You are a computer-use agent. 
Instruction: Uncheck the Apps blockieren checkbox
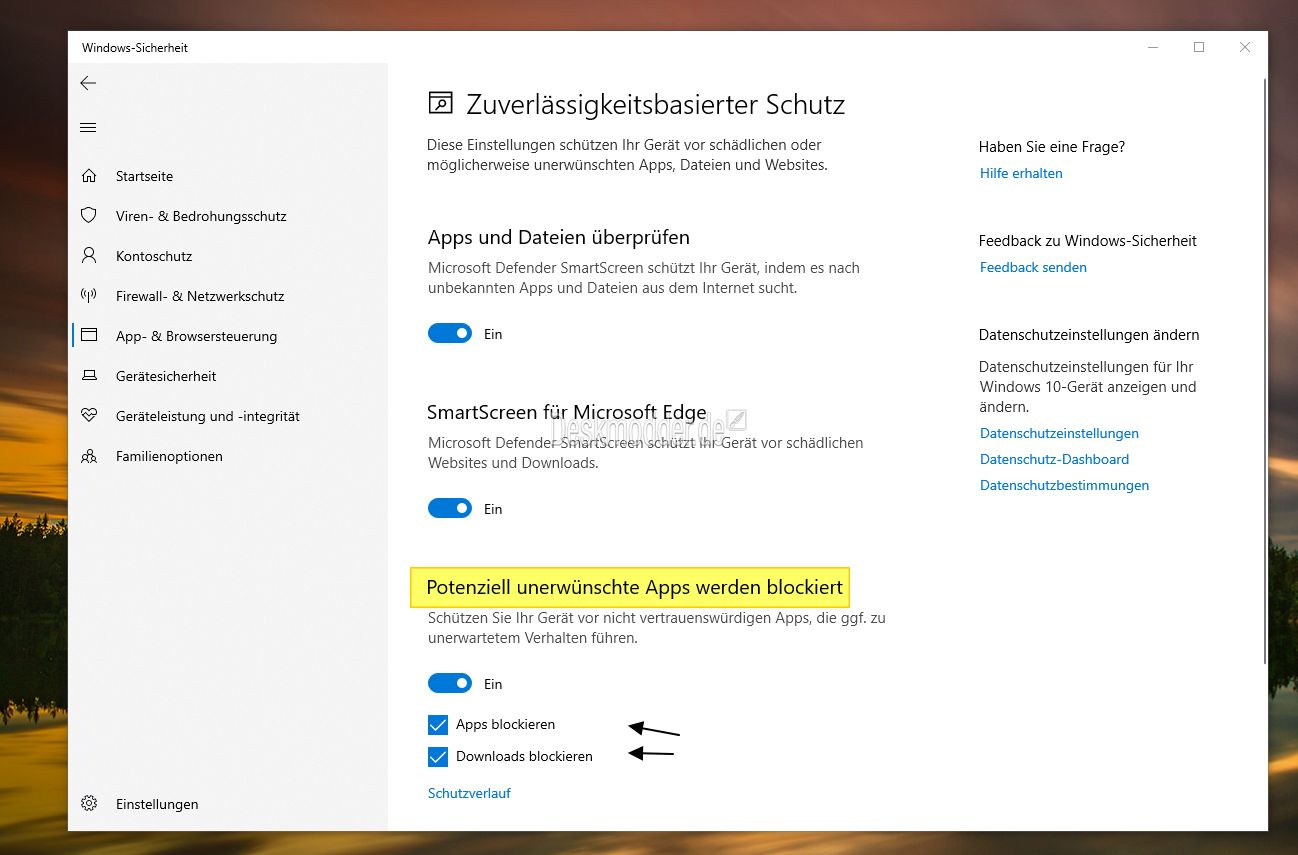(x=438, y=725)
